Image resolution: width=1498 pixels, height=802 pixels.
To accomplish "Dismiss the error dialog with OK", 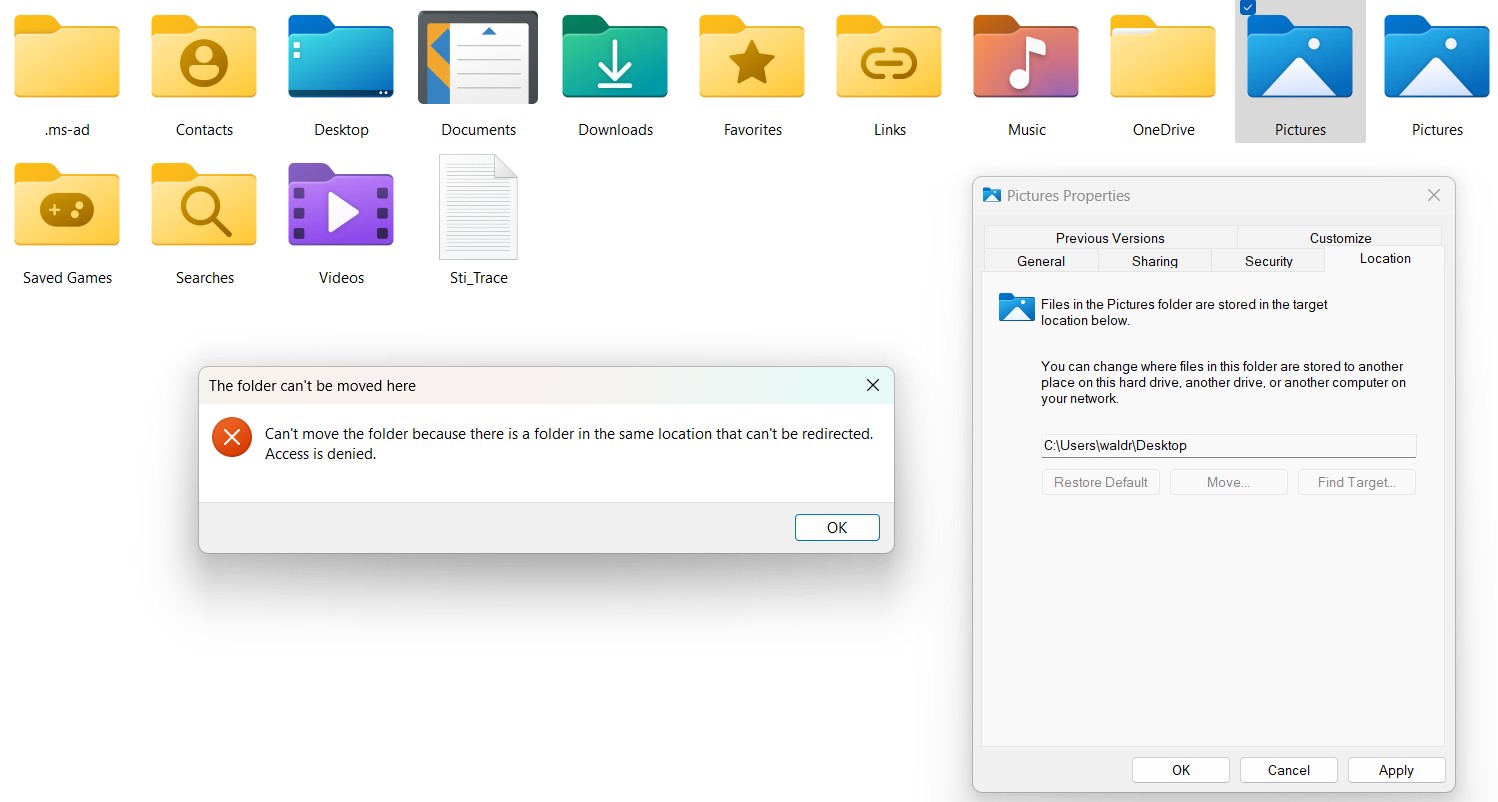I will pos(837,528).
